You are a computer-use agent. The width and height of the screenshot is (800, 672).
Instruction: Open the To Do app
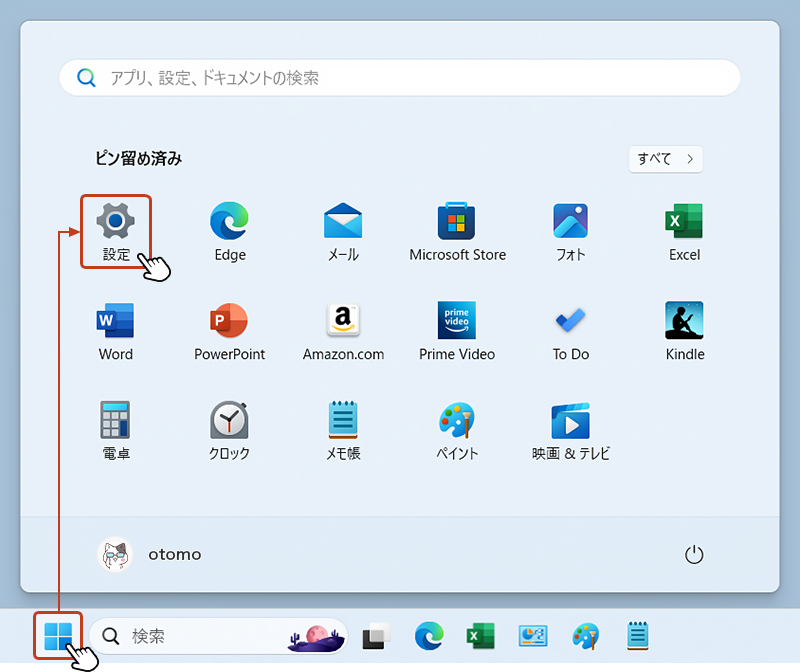[570, 332]
